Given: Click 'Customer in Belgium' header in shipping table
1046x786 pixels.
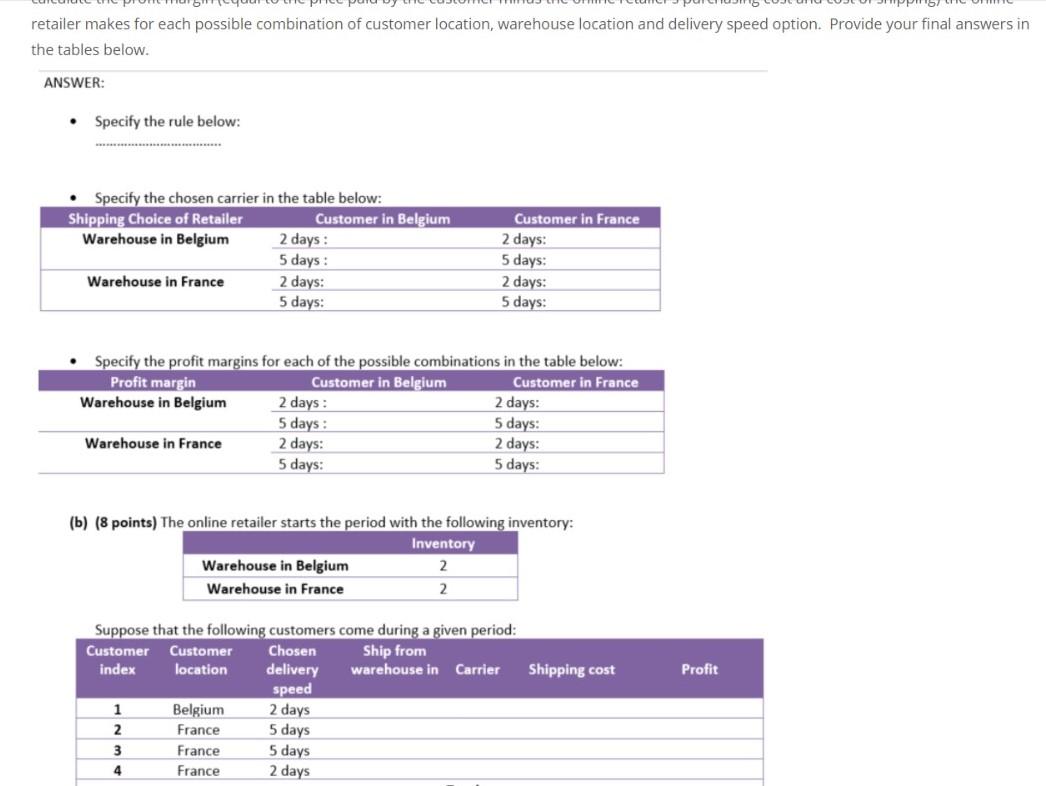Looking at the screenshot, I should 383,219.
